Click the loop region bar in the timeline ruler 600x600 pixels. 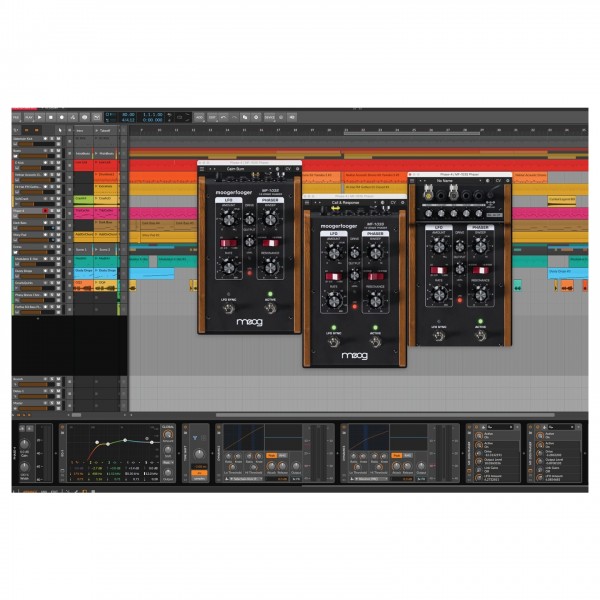(x=412, y=133)
